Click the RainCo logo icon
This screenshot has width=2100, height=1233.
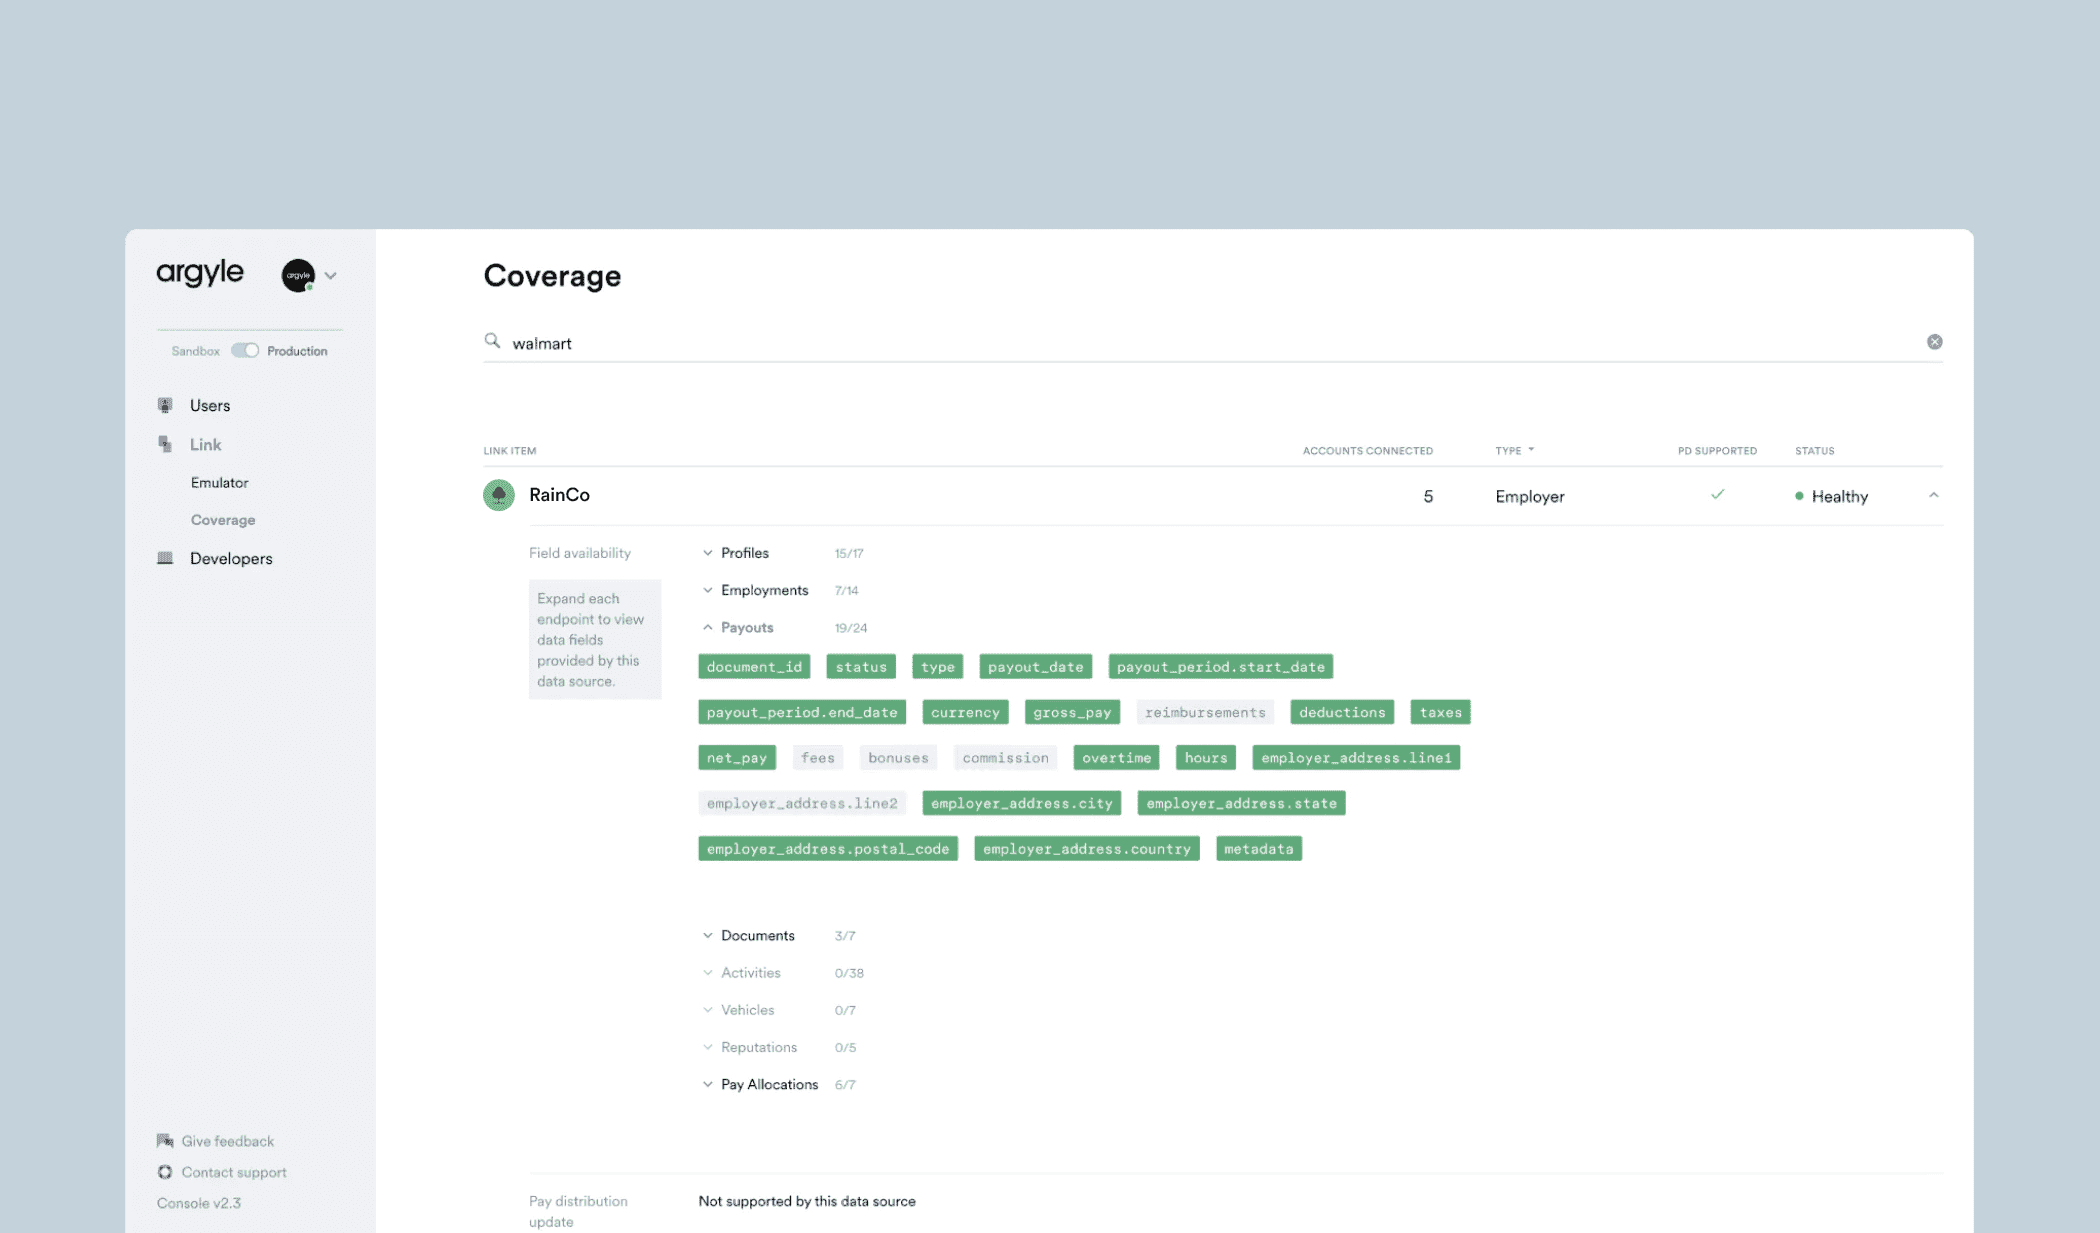coord(499,495)
